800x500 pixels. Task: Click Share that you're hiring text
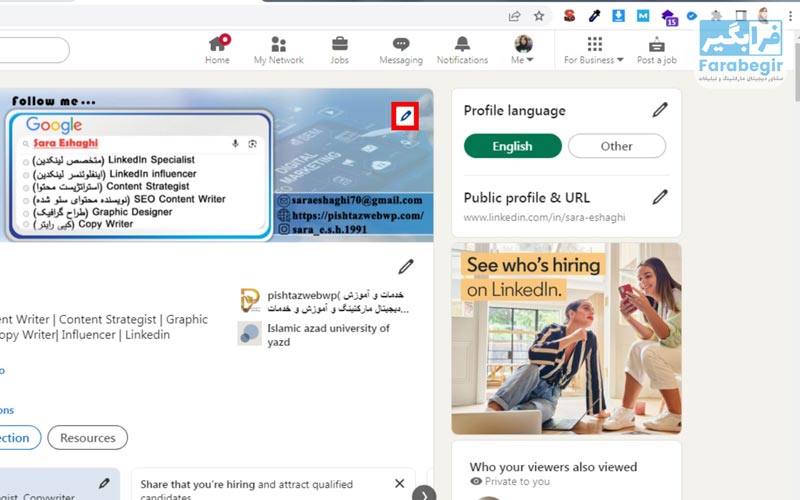[198, 484]
